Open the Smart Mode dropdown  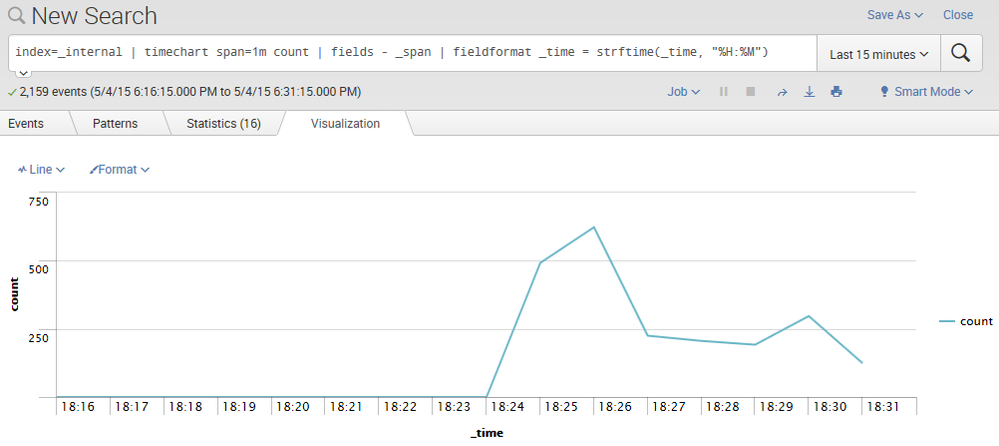[925, 92]
